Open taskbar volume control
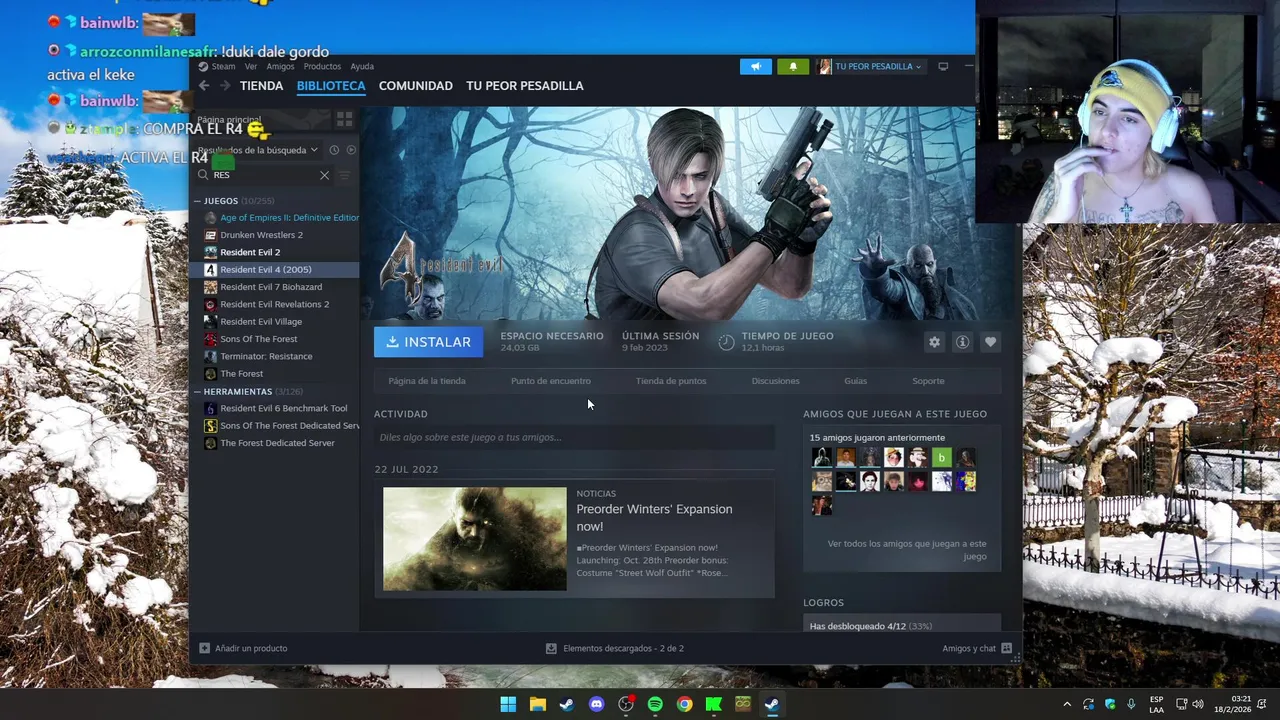 click(1198, 704)
